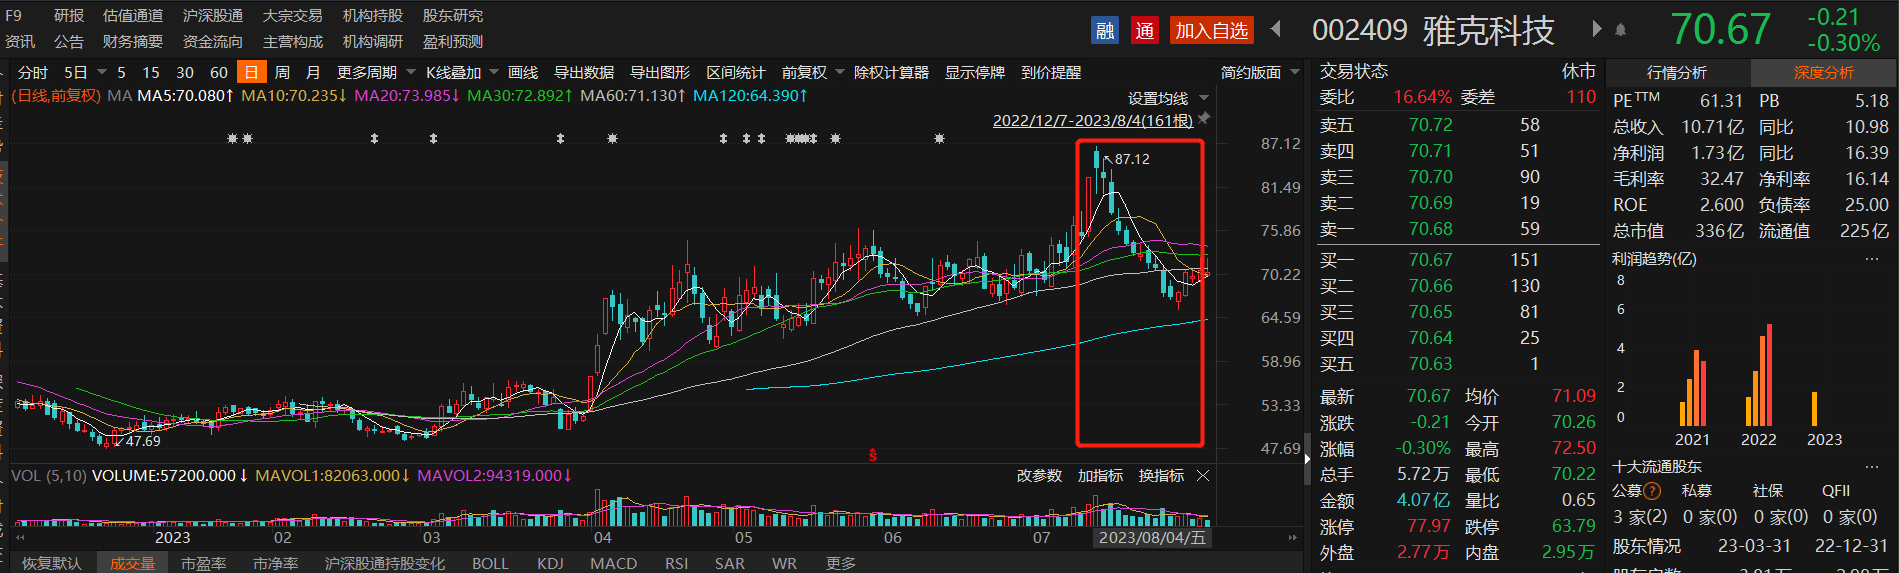Viewport: 1899px width, 573px height.
Task: Click the price alert bell icon
Action: coord(1621,30)
